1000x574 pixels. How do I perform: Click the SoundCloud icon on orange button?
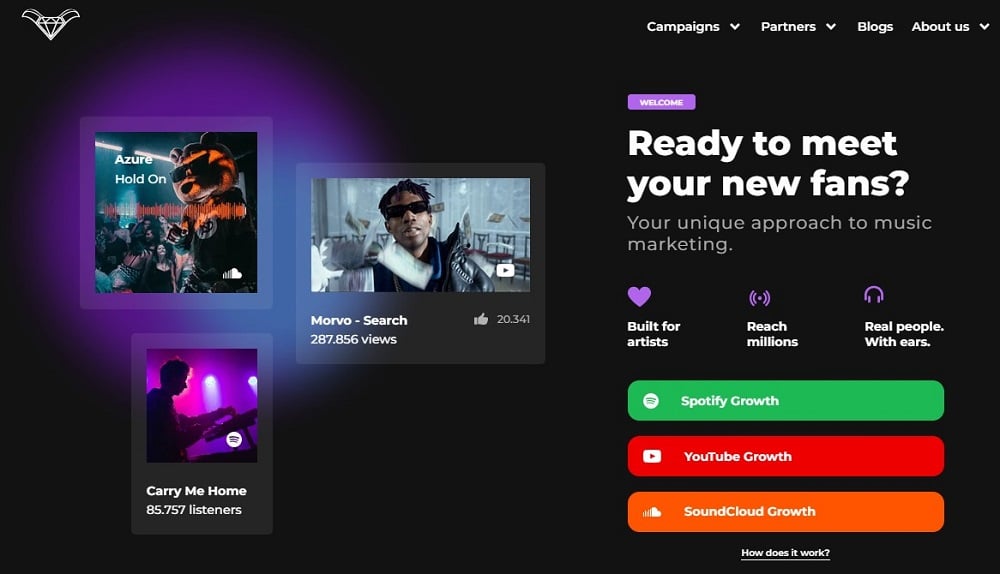pyautogui.click(x=652, y=512)
